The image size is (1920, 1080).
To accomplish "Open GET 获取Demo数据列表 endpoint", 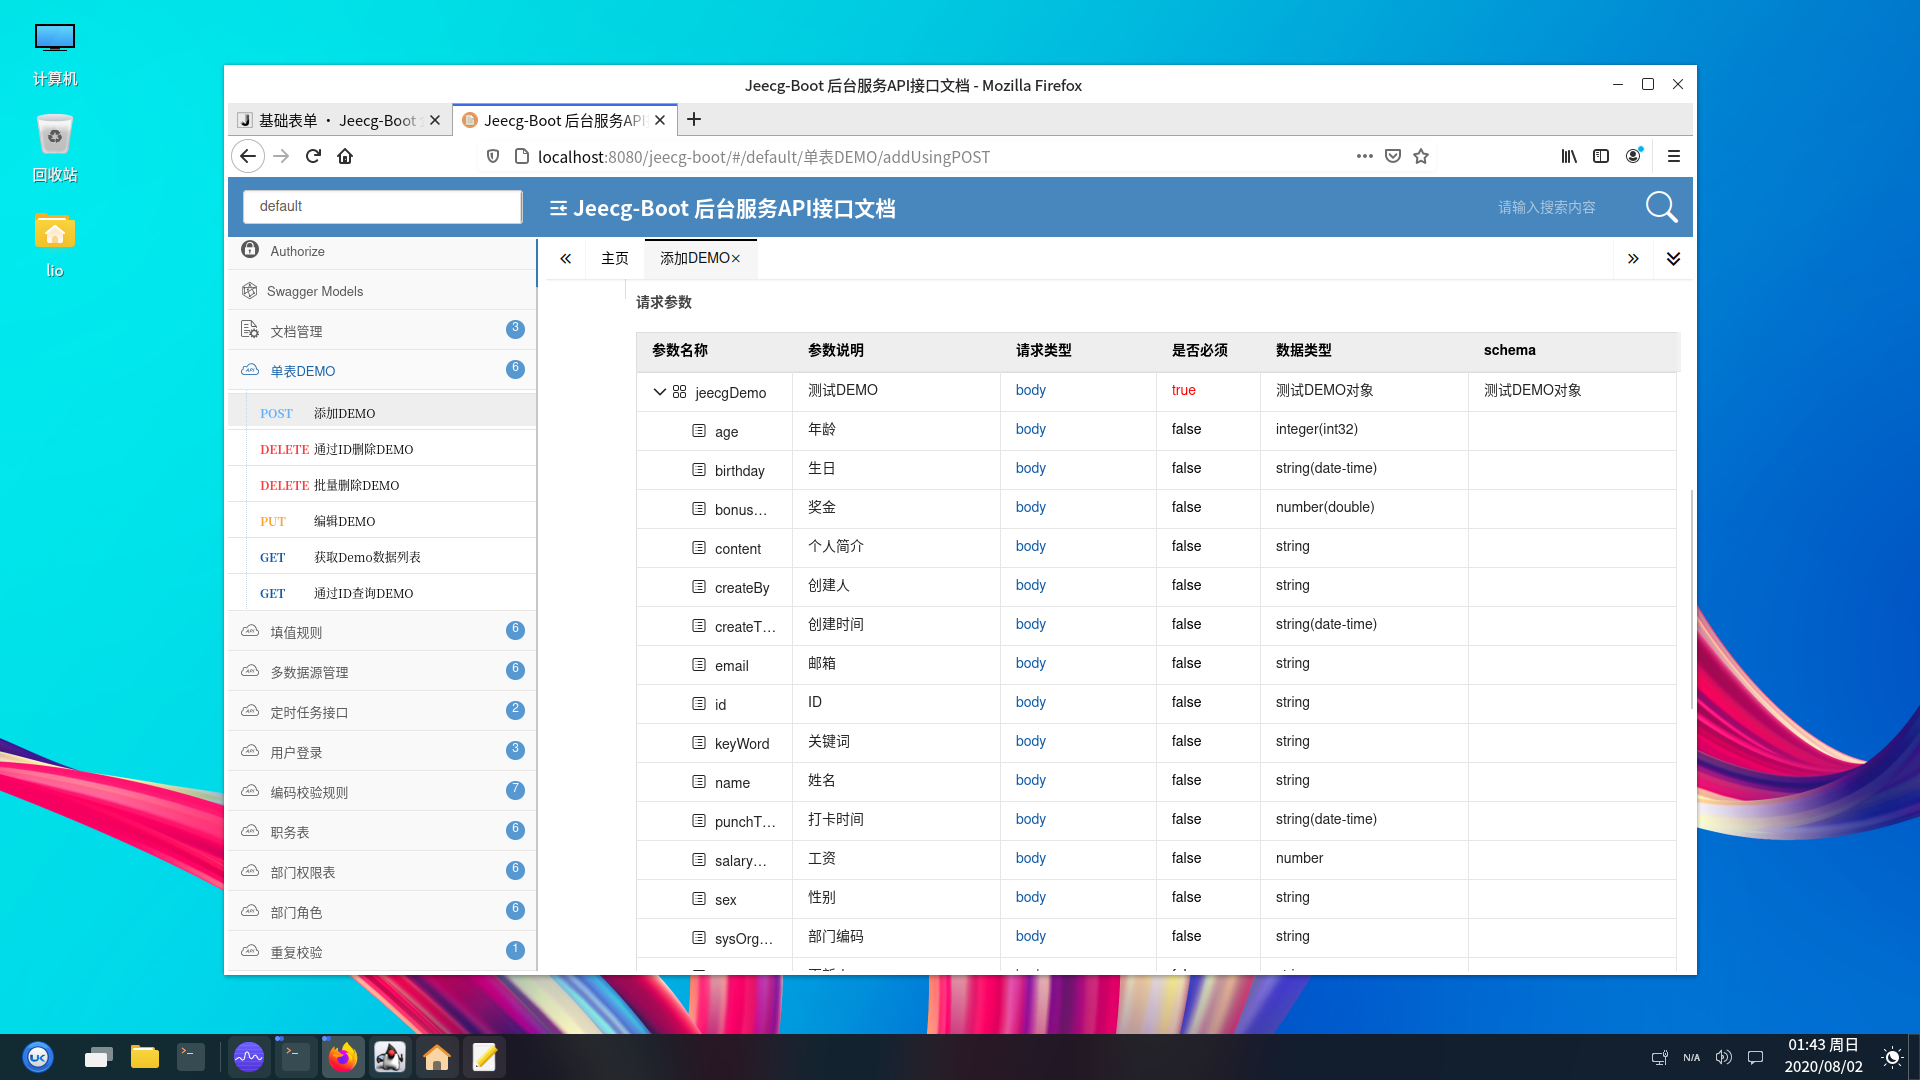I will 366,557.
